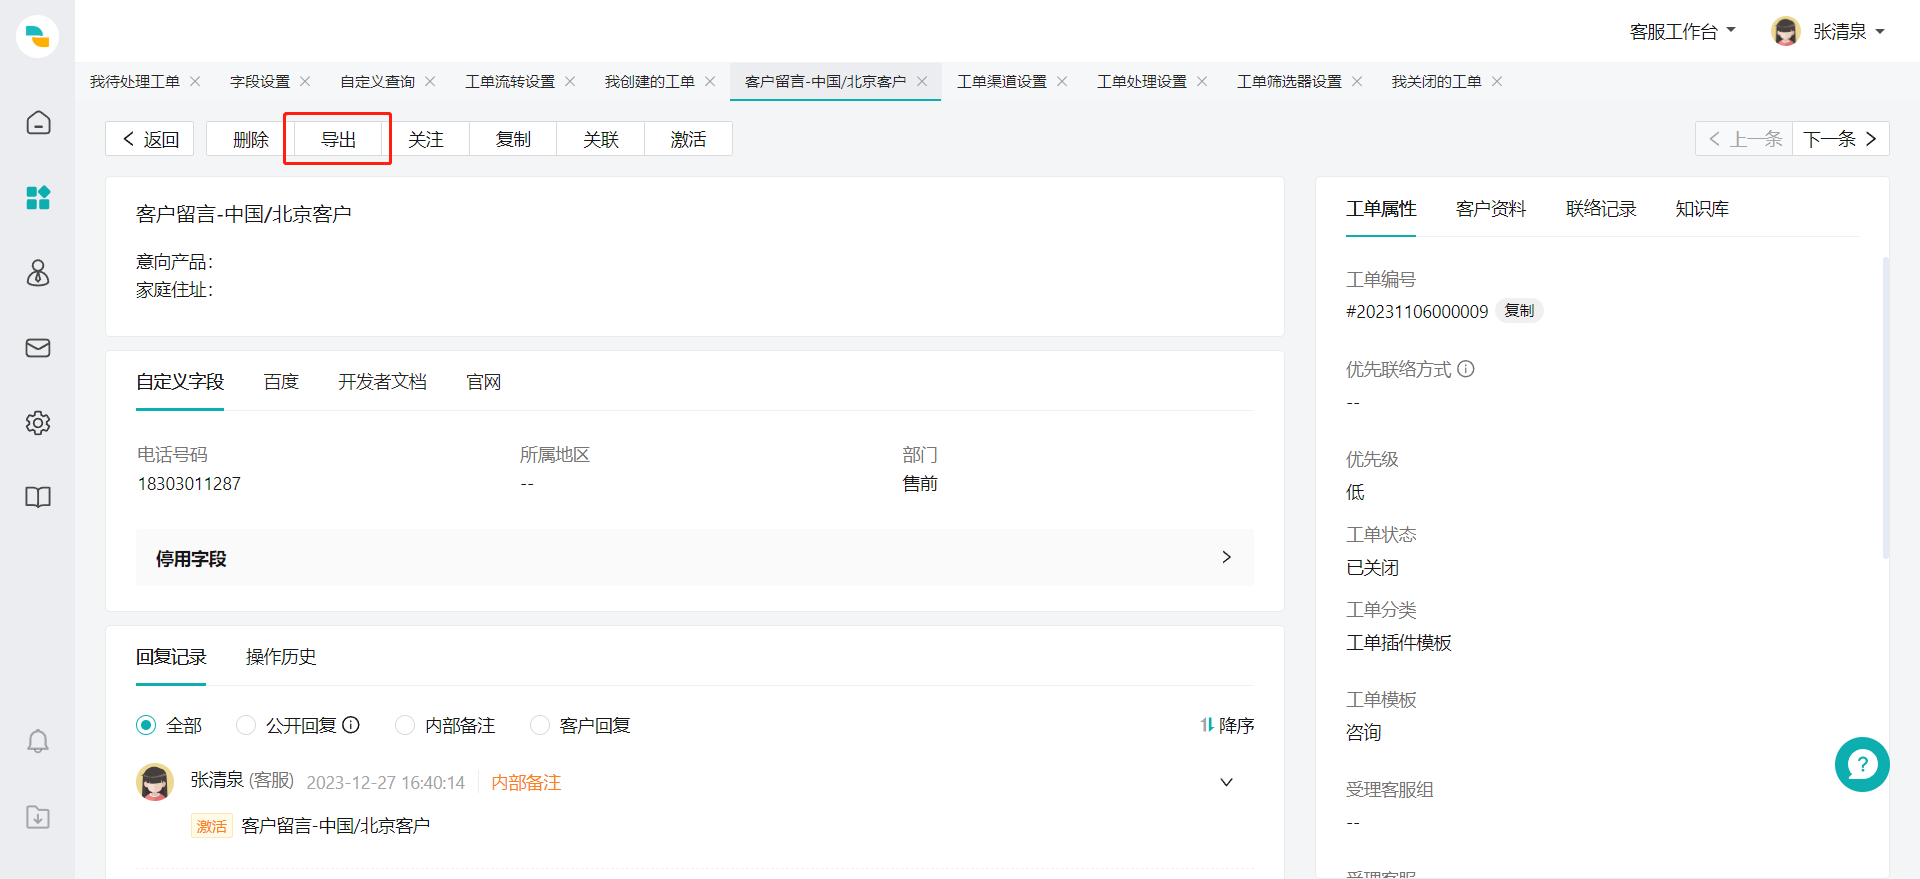Close the 工单处理设置 tab

pyautogui.click(x=1202, y=81)
